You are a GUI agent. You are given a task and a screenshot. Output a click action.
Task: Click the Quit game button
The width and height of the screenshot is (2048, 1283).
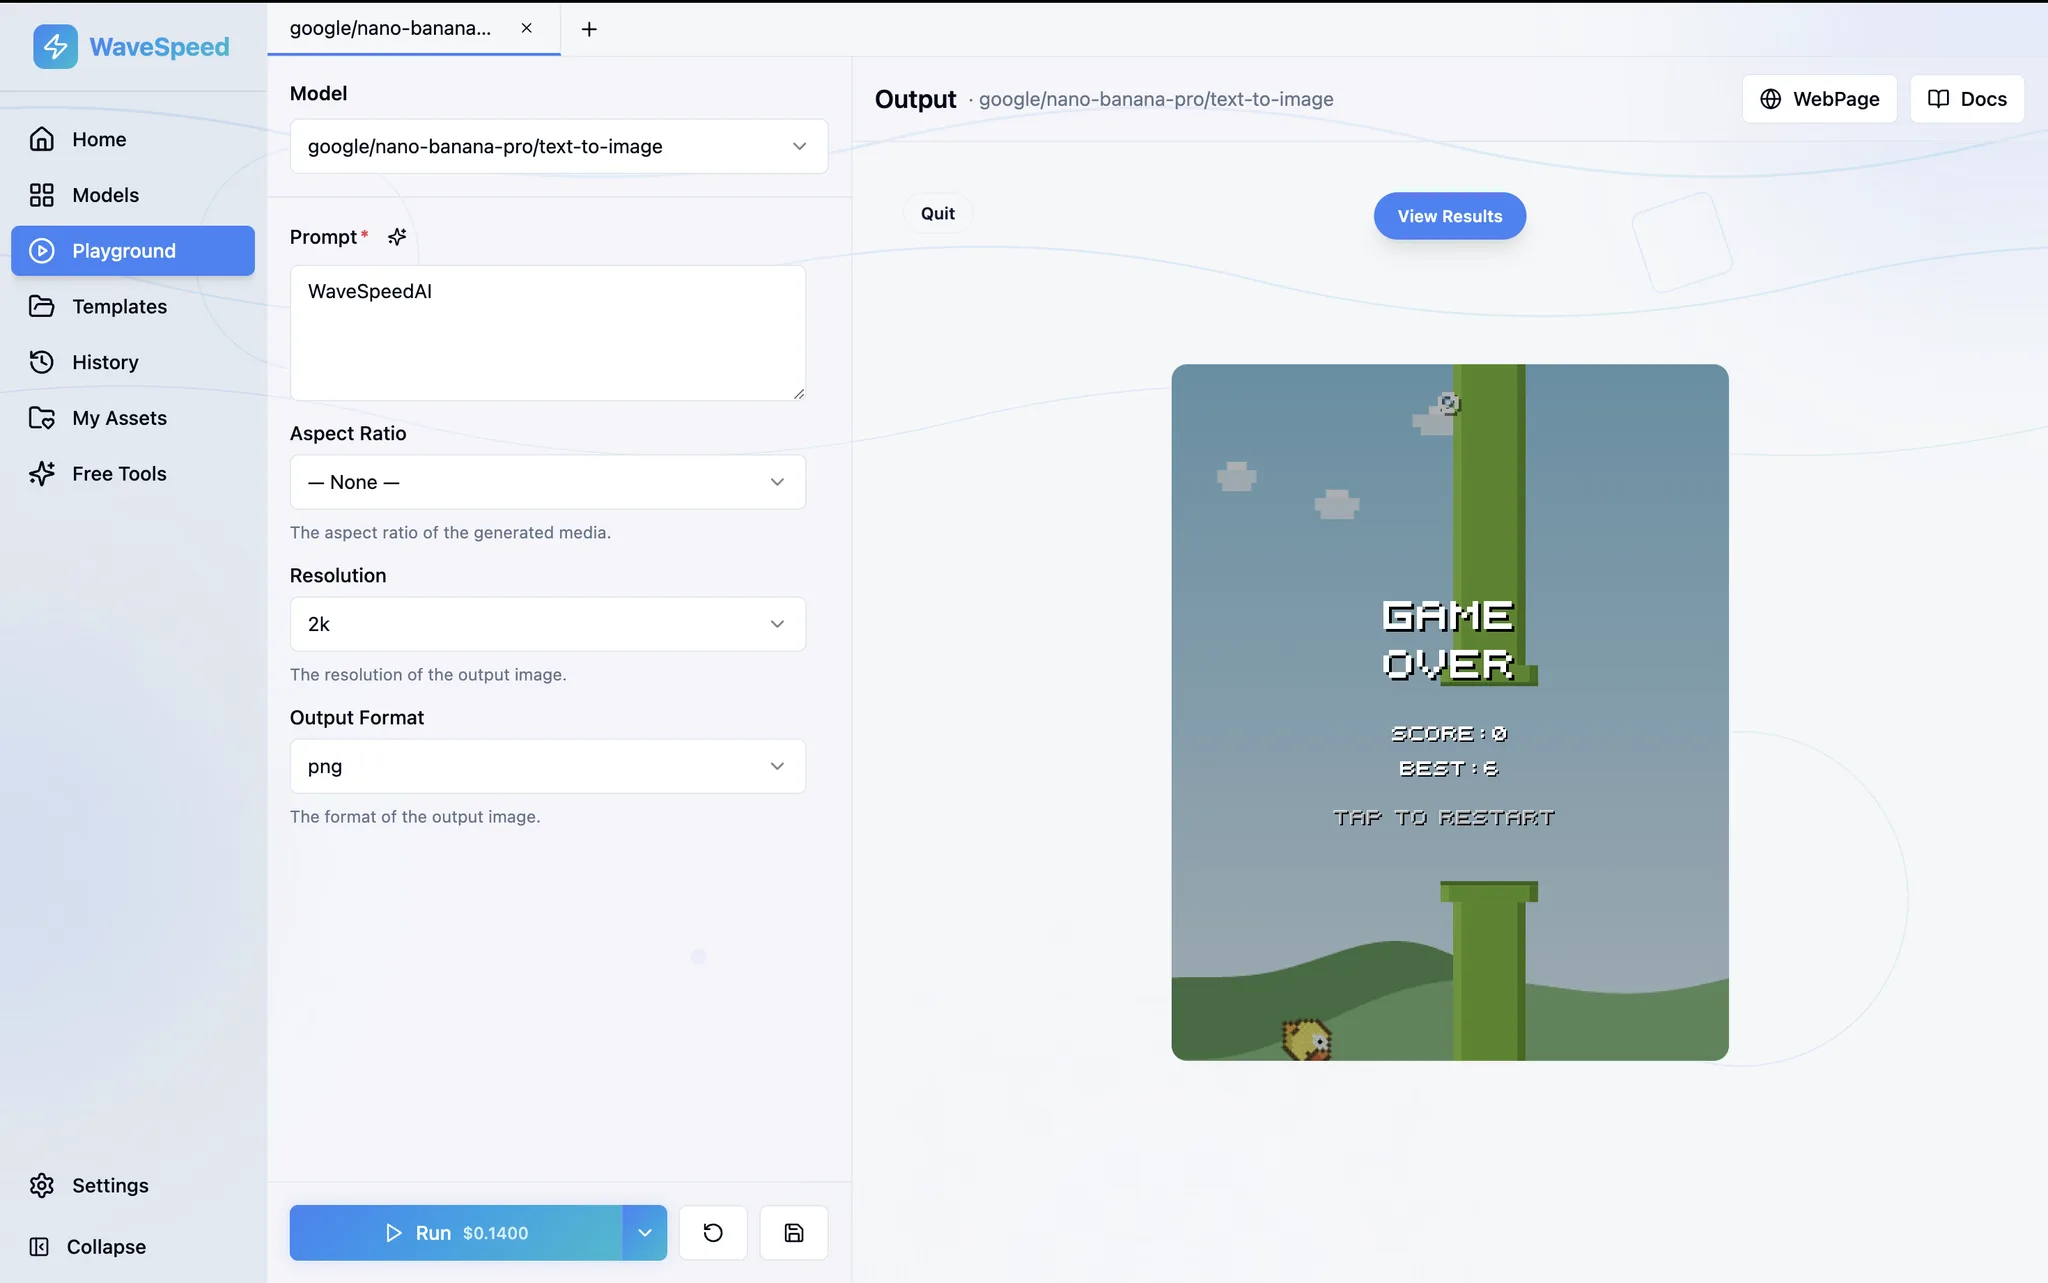coord(938,213)
